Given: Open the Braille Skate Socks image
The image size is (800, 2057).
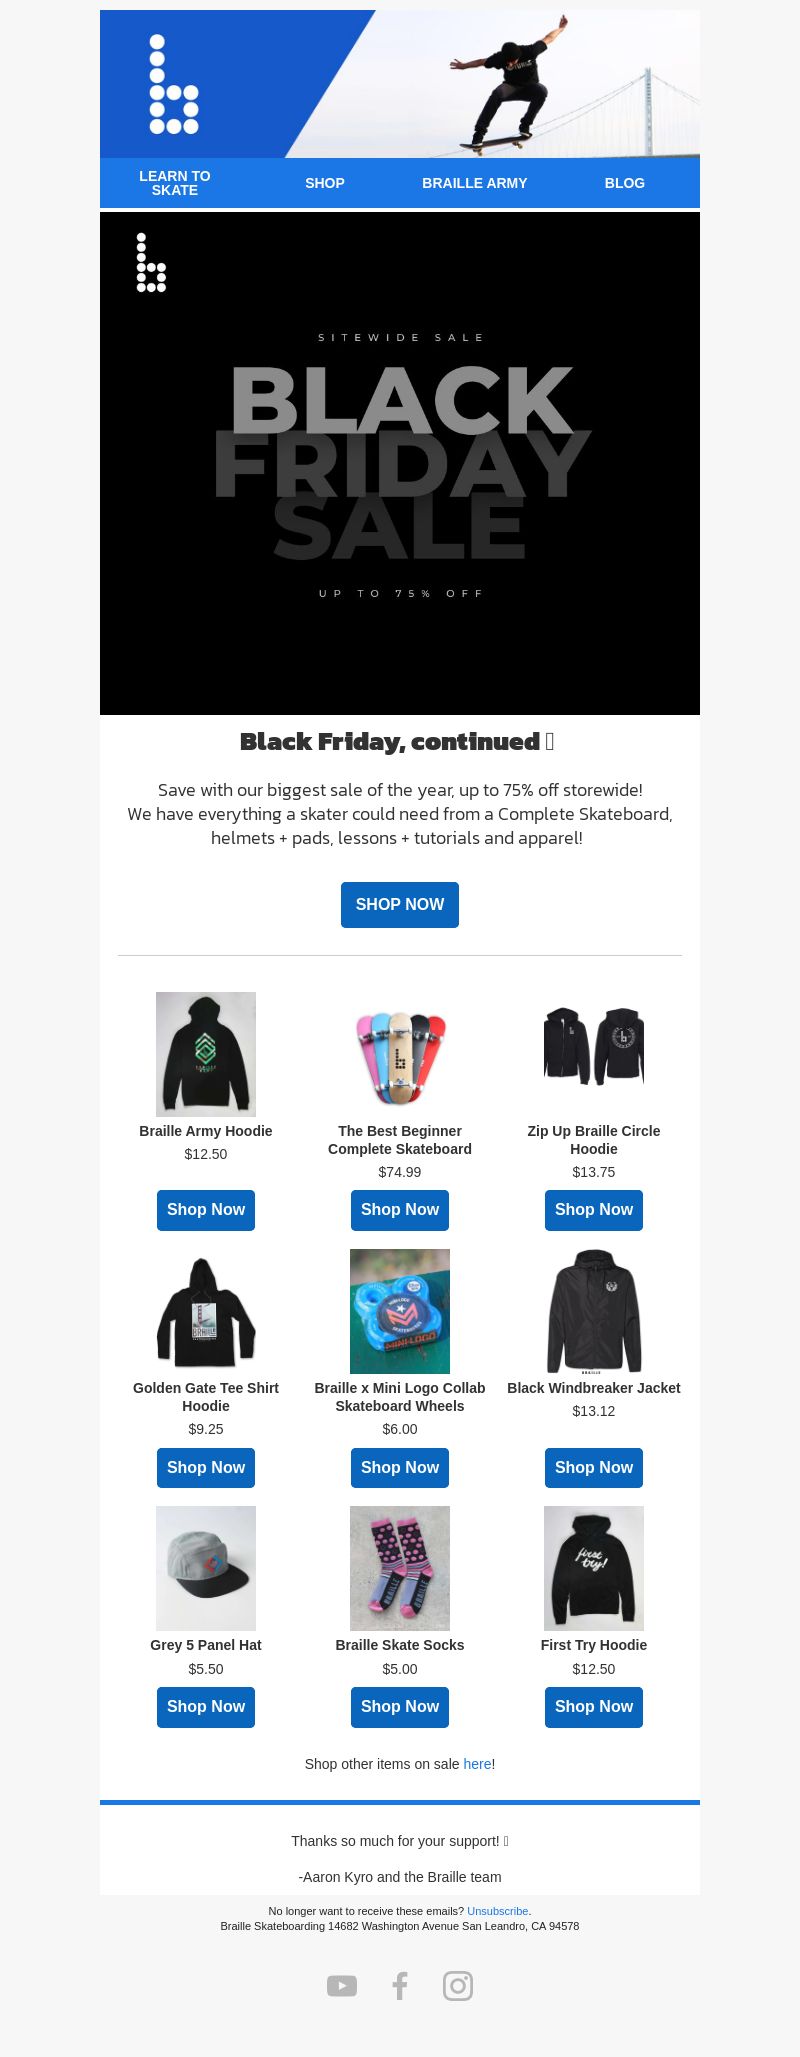Looking at the screenshot, I should point(400,1568).
